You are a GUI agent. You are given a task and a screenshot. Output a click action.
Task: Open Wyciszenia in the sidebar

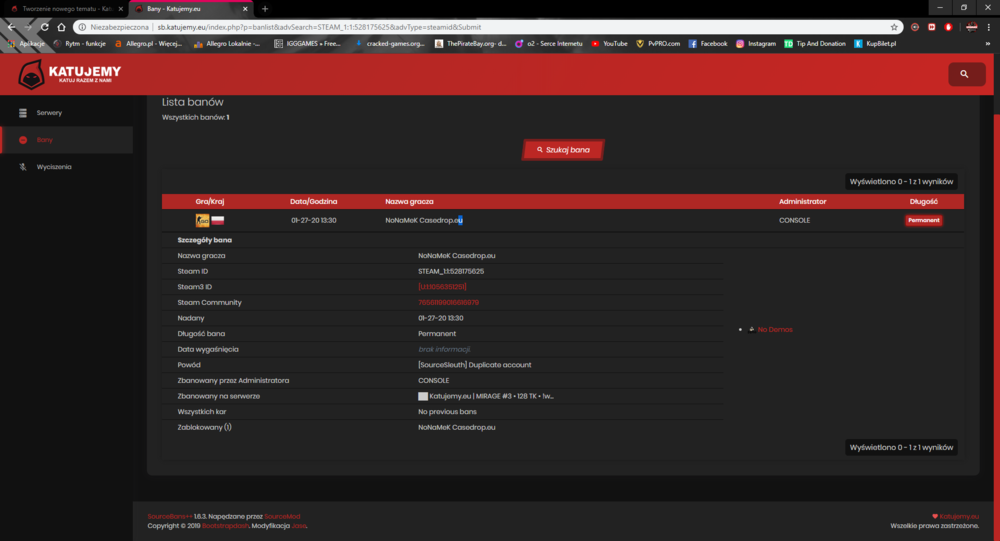[54, 167]
